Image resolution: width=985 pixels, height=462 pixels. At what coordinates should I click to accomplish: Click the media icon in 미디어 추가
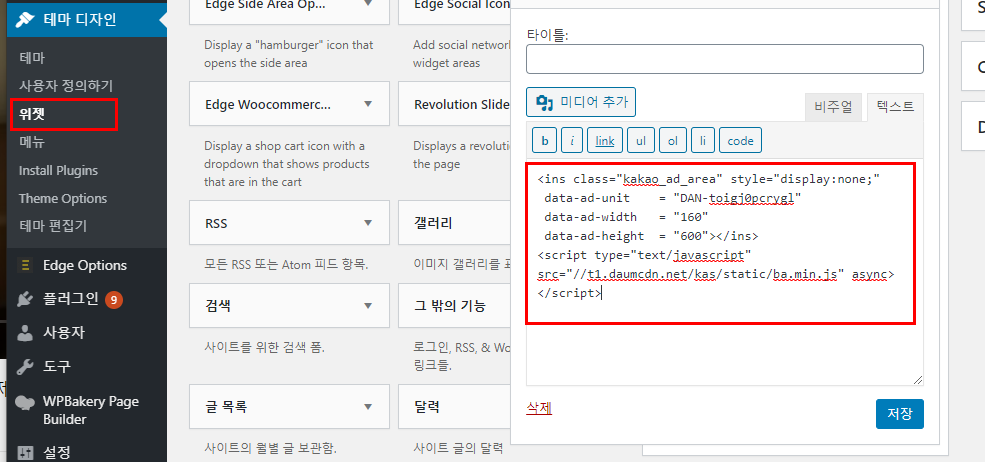[x=544, y=102]
